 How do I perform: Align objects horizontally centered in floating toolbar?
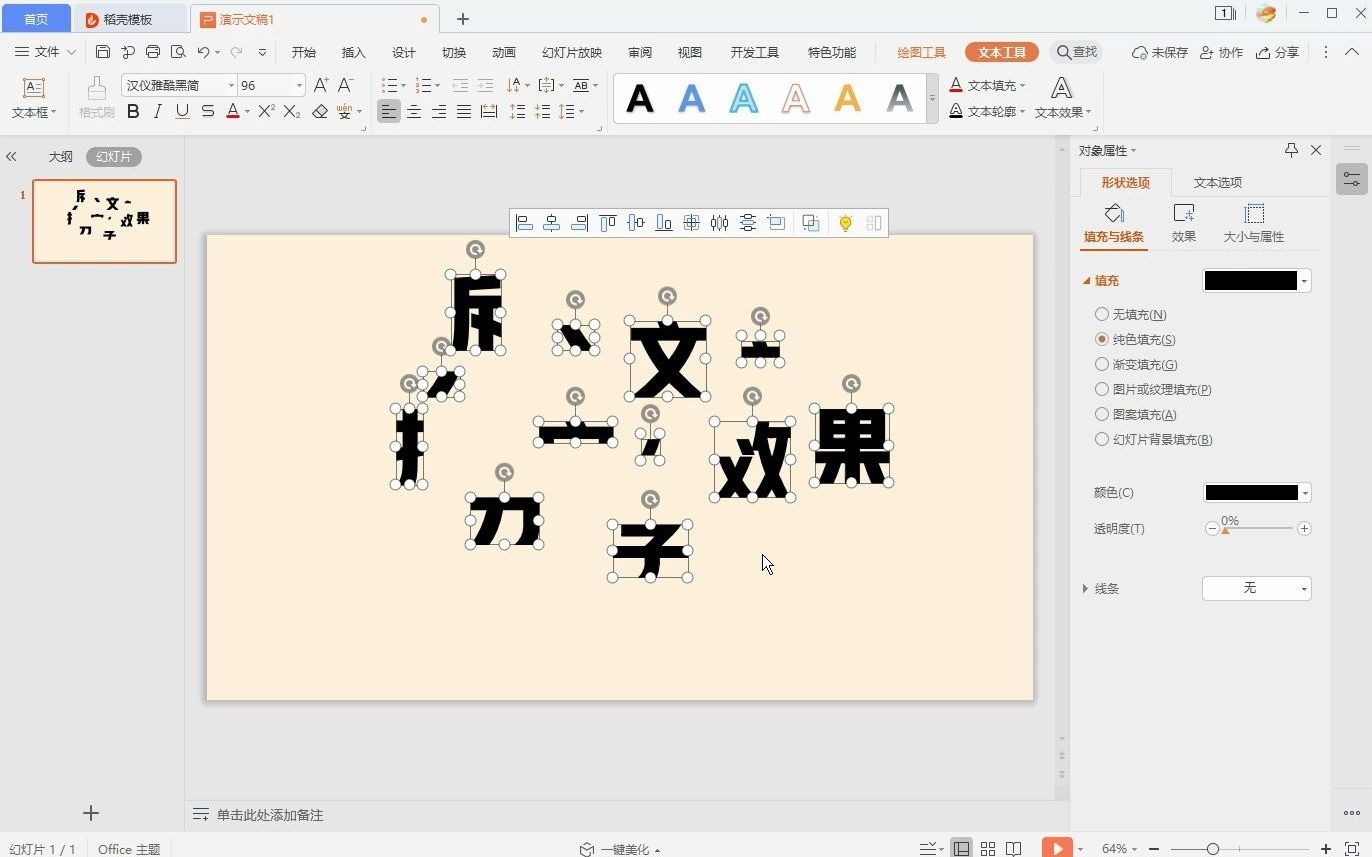(x=551, y=223)
